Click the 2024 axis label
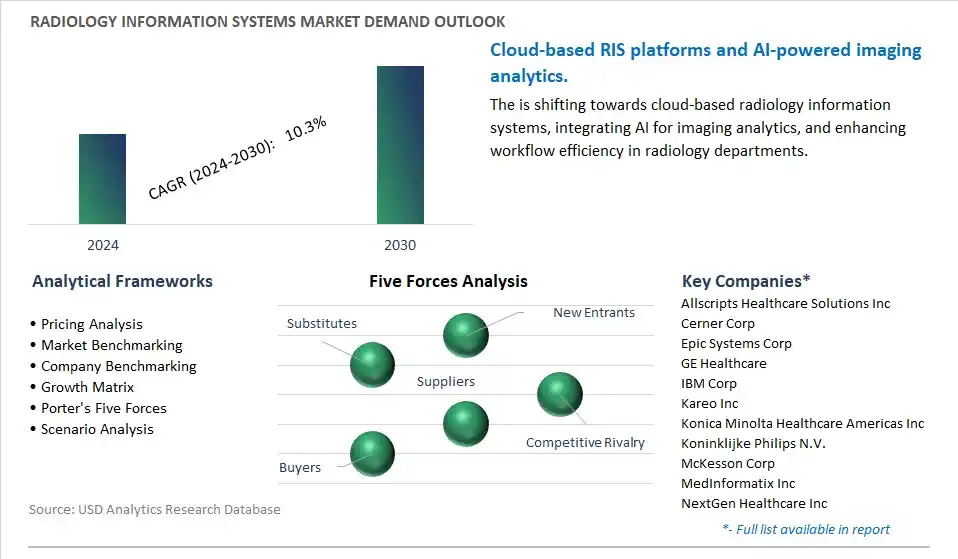Viewport: 958px width, 559px height. (x=103, y=245)
